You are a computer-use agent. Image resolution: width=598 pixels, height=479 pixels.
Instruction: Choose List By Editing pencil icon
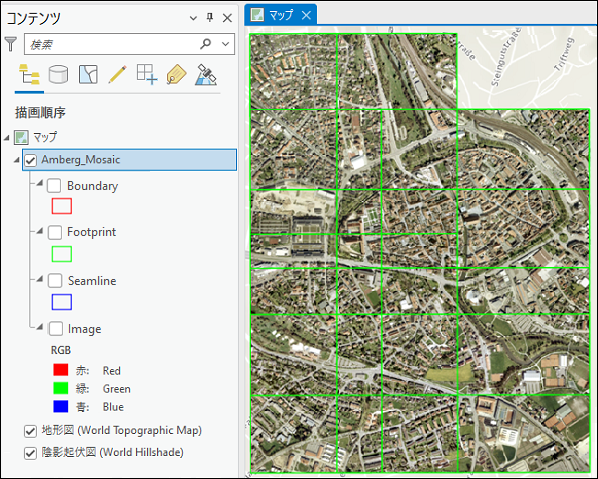pos(117,74)
